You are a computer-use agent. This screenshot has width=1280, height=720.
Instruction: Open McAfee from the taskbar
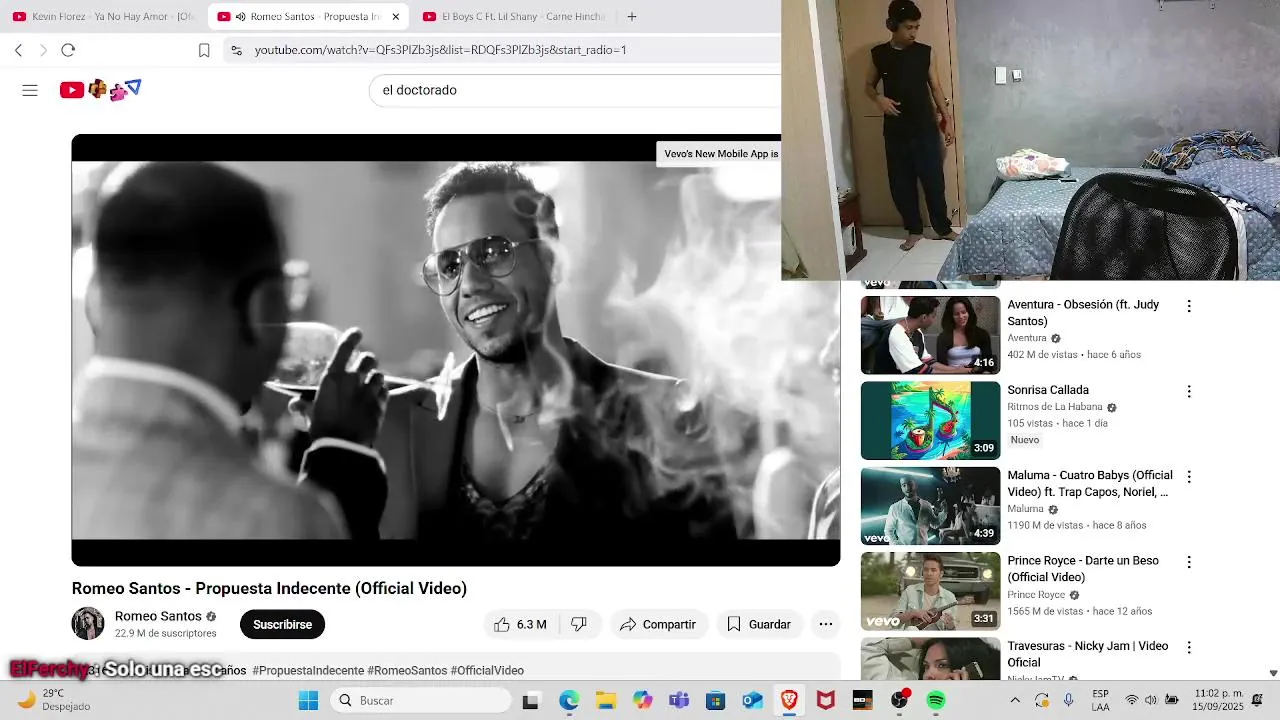826,700
